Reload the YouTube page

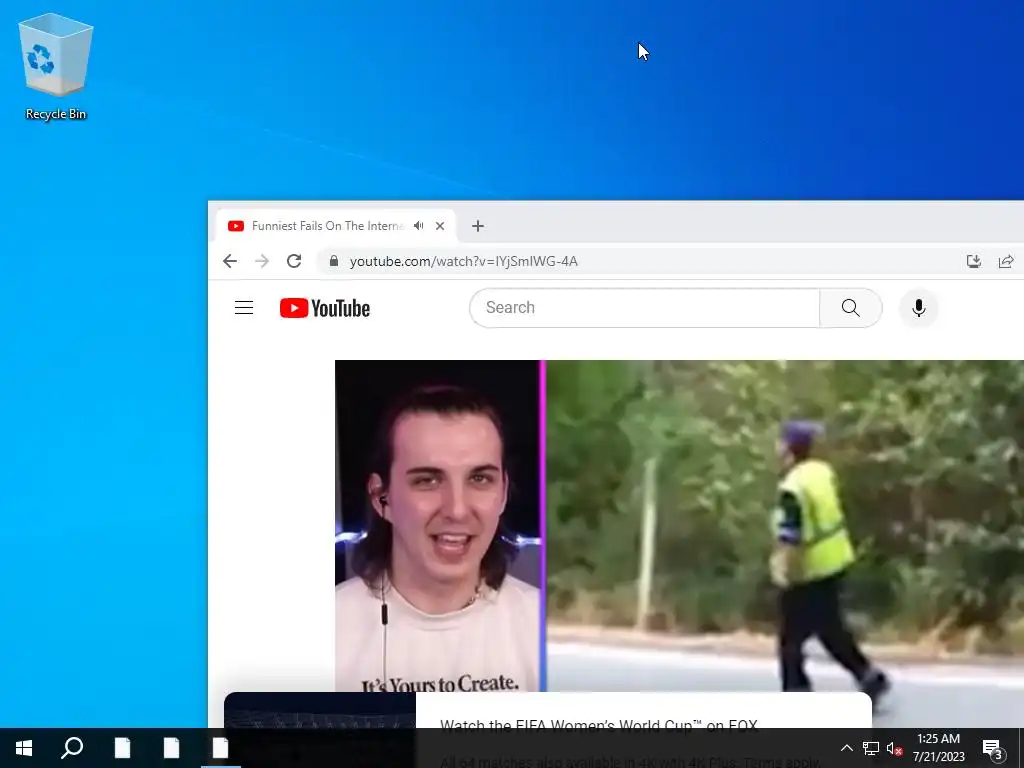[294, 261]
